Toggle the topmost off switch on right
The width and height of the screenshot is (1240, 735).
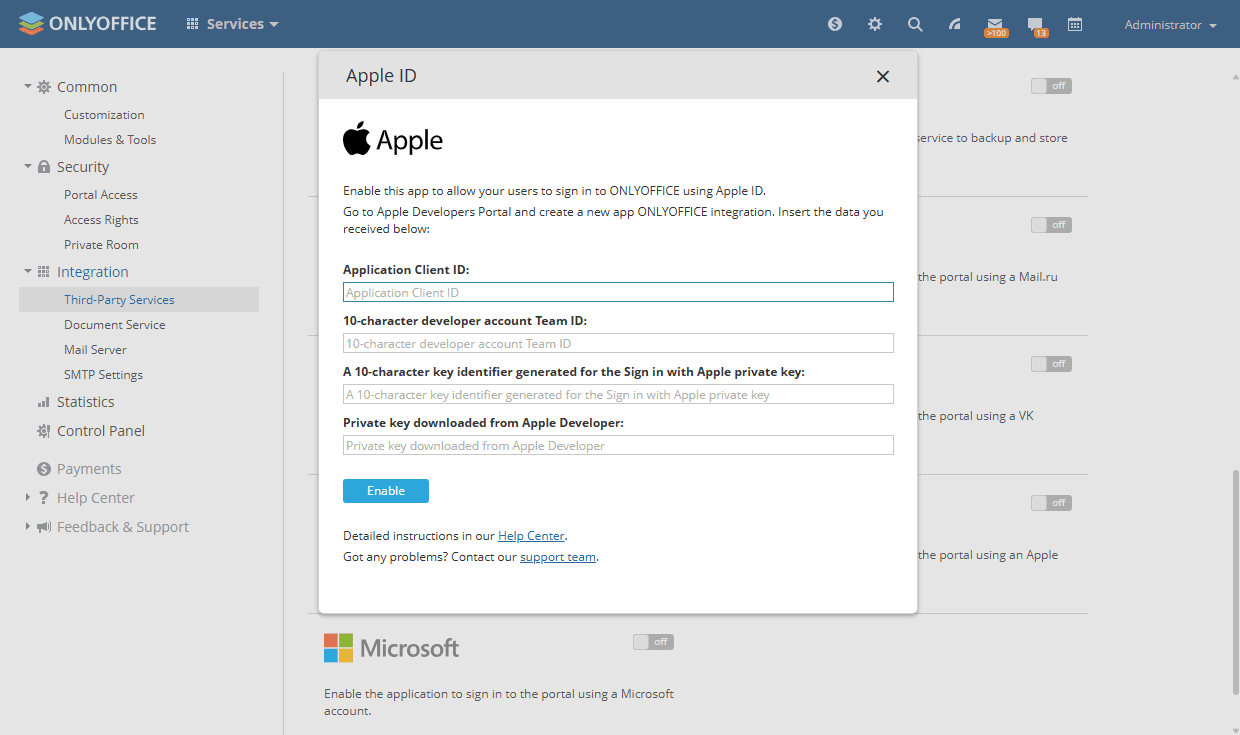coord(1051,86)
